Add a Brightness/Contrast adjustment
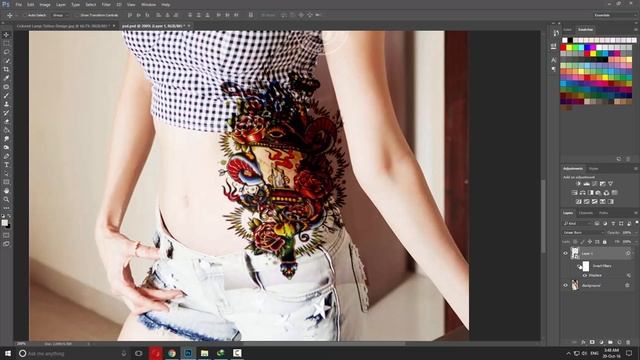 578,184
